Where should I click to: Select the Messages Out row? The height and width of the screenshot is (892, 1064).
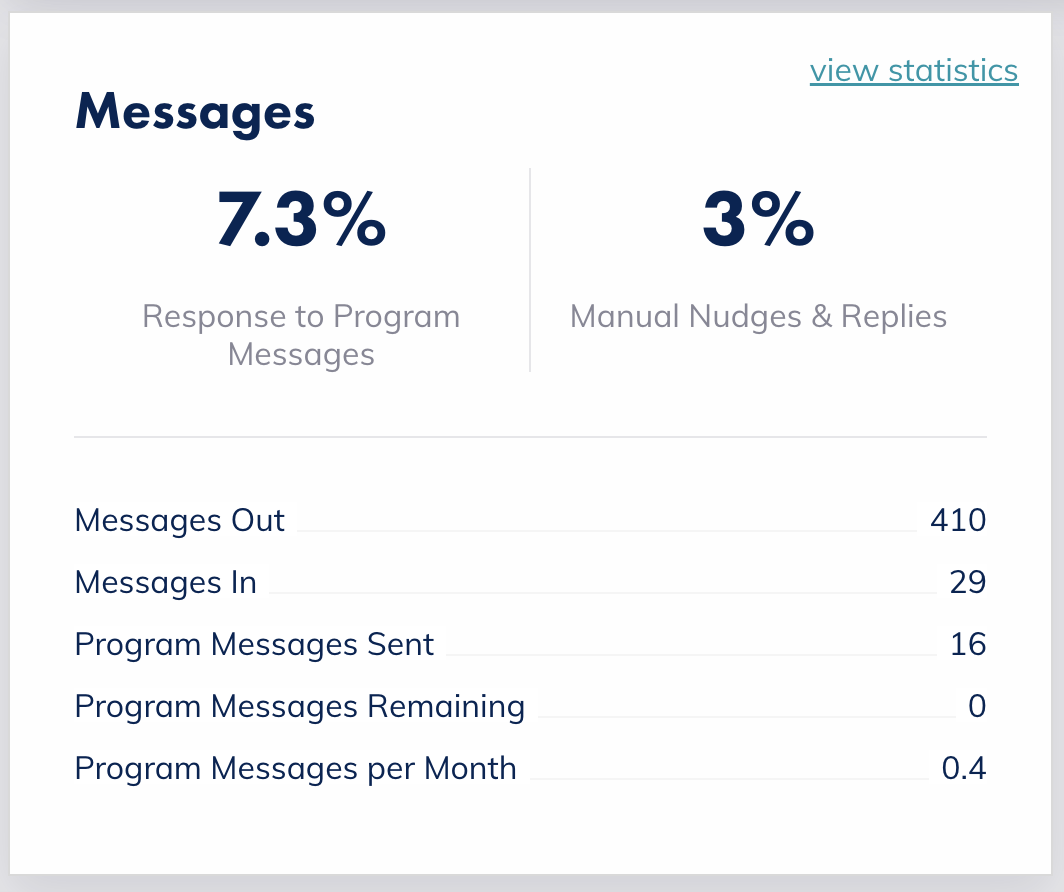(x=179, y=520)
